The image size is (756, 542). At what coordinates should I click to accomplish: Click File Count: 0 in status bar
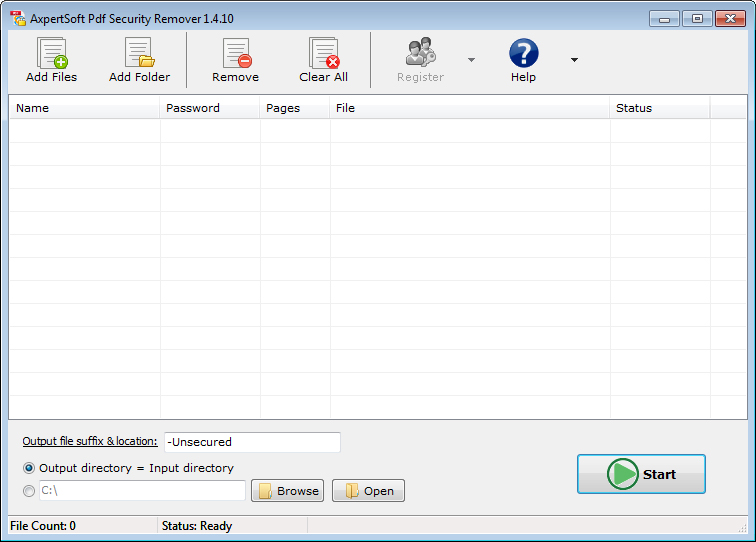pos(43,526)
